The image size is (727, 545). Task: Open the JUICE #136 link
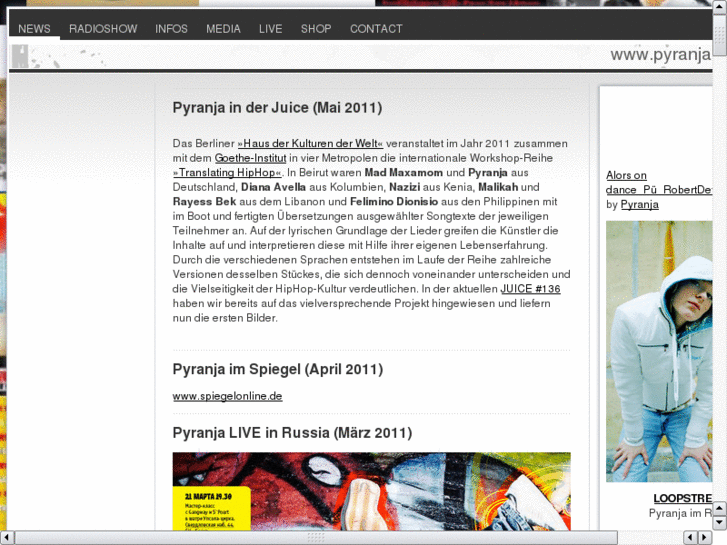(530, 289)
